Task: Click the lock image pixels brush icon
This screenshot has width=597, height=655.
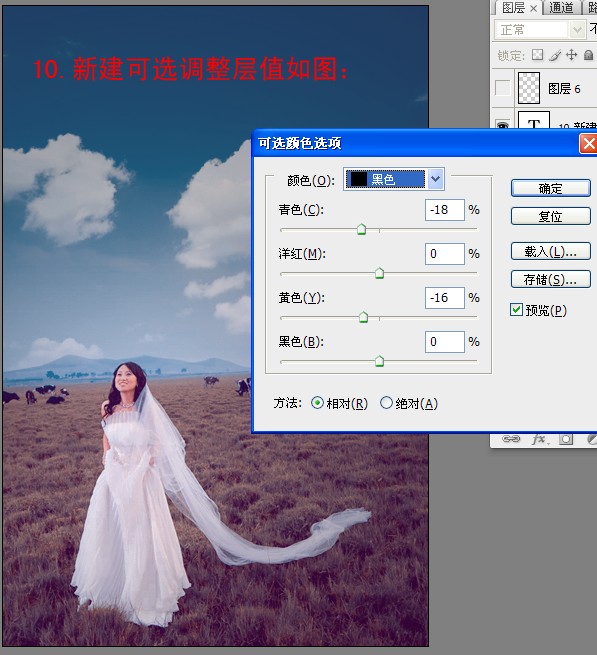Action: (x=555, y=55)
